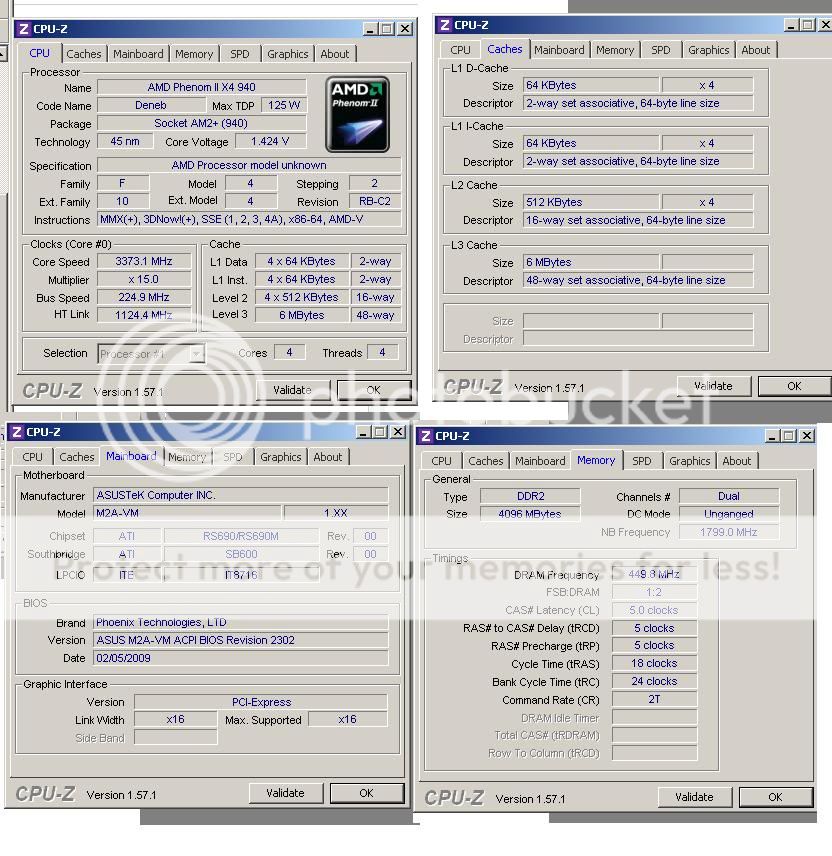Open Caches tab in the Motherboard window

pyautogui.click(x=77, y=457)
